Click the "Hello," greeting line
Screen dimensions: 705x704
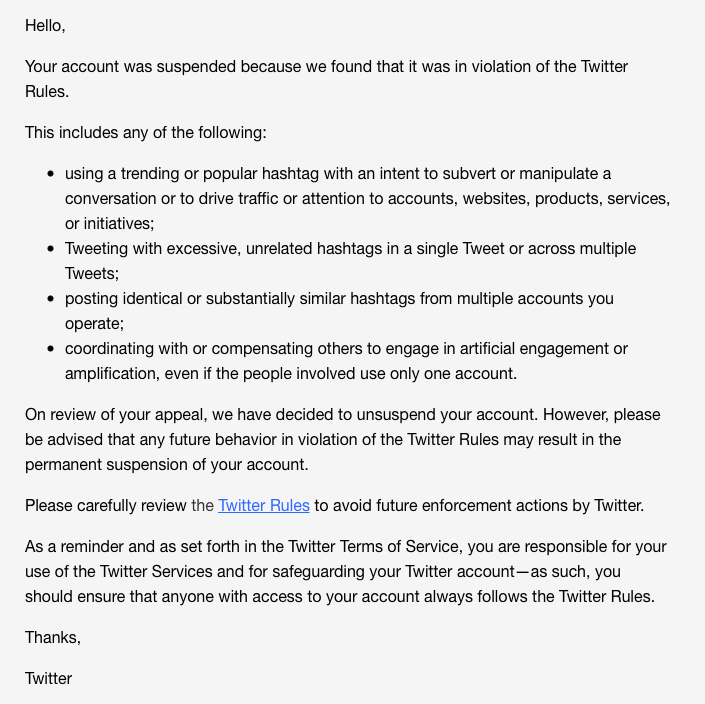click(x=45, y=26)
